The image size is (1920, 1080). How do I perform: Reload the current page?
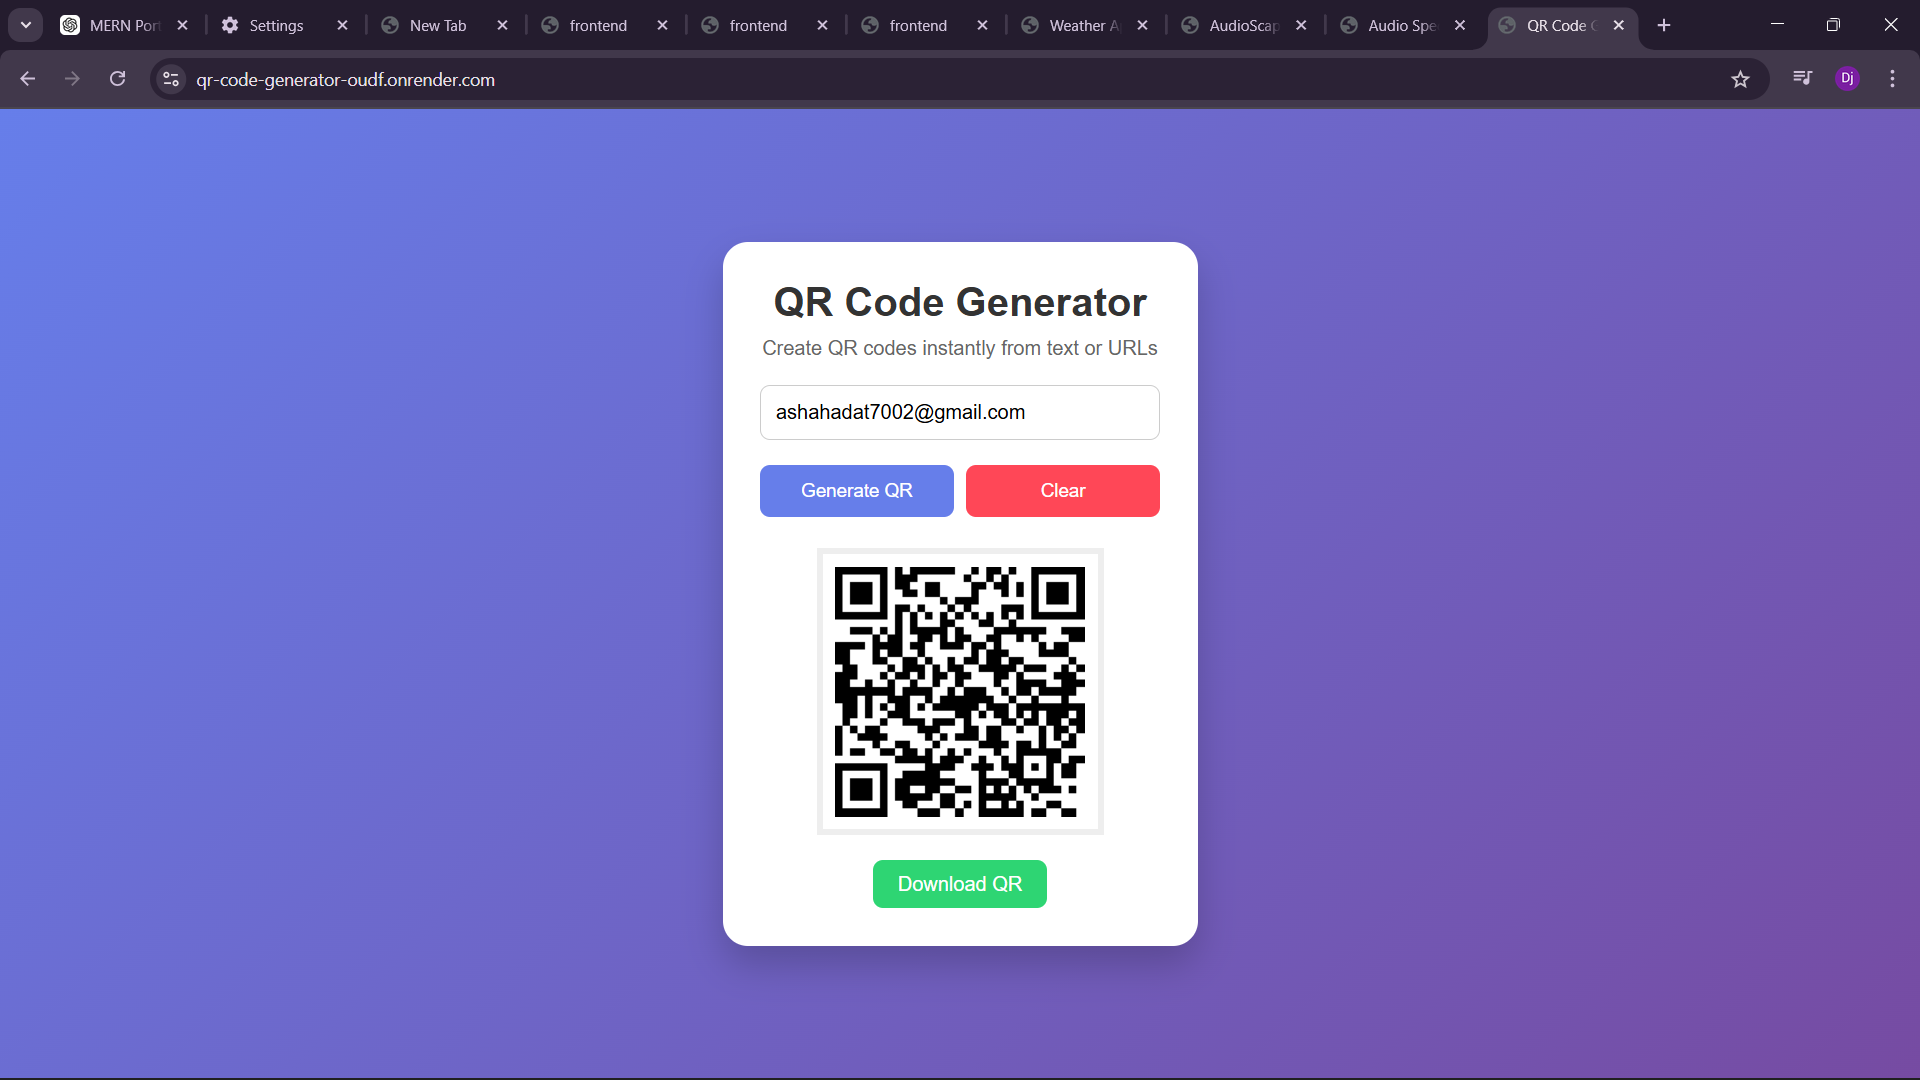tap(117, 79)
